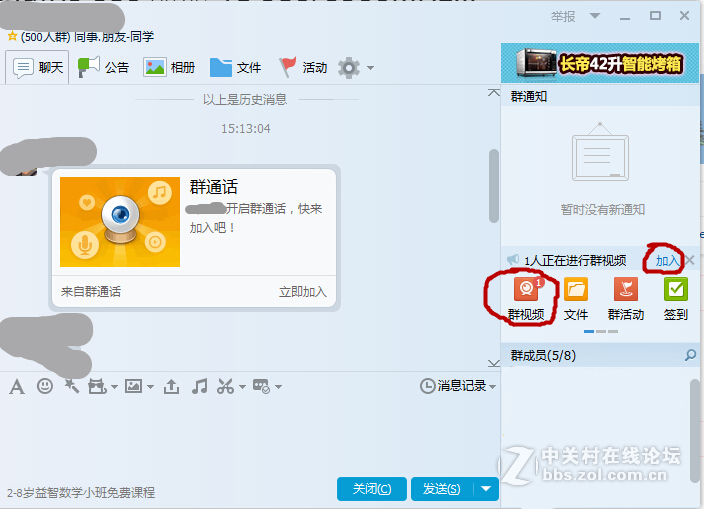
Task: Open the emoji smiley picker
Action: point(44,386)
